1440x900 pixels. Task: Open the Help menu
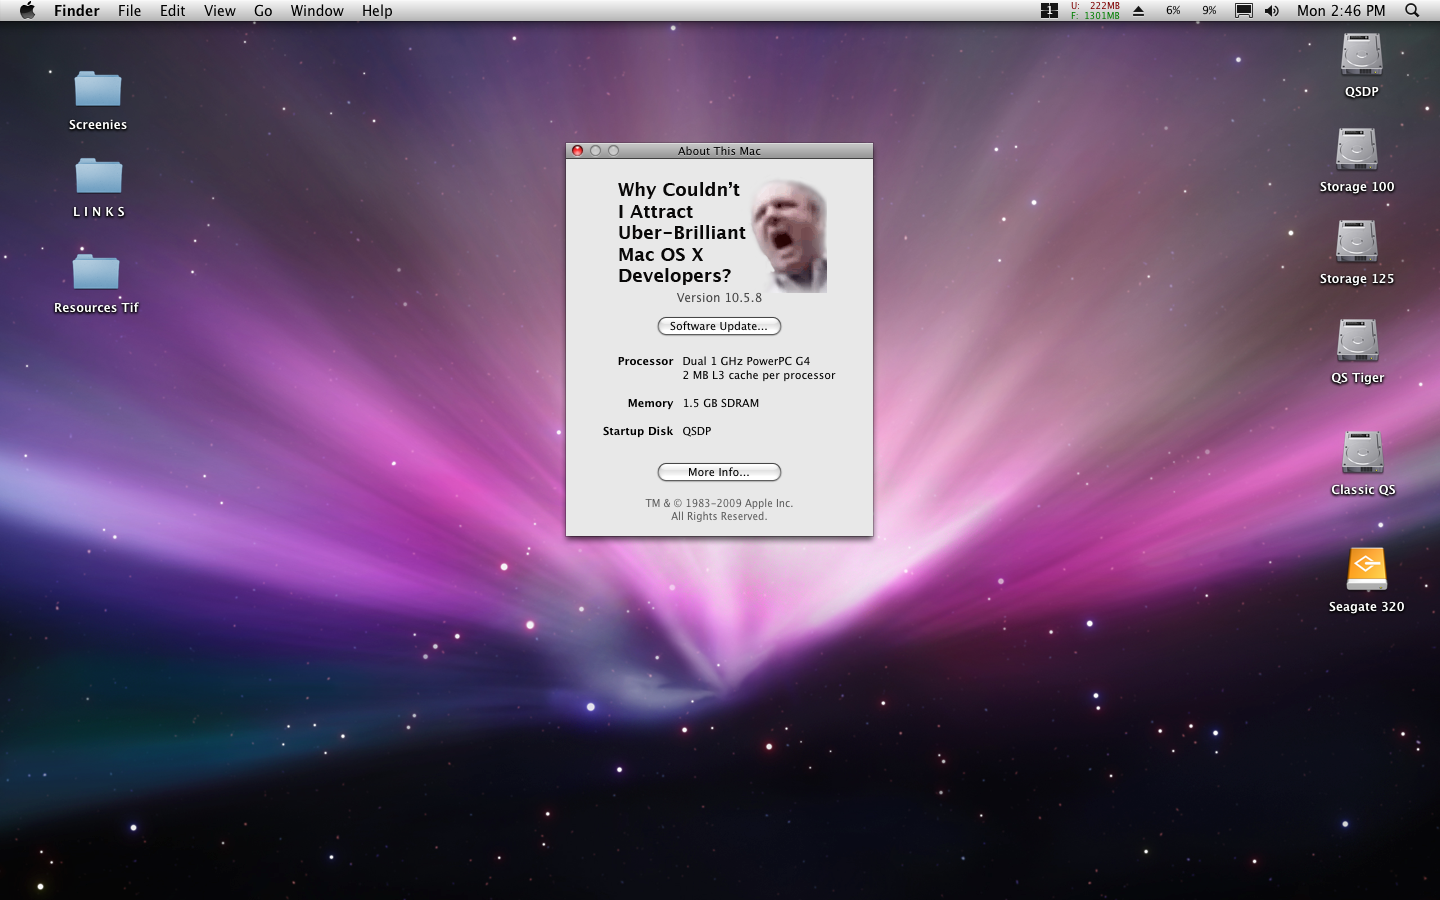pos(377,11)
